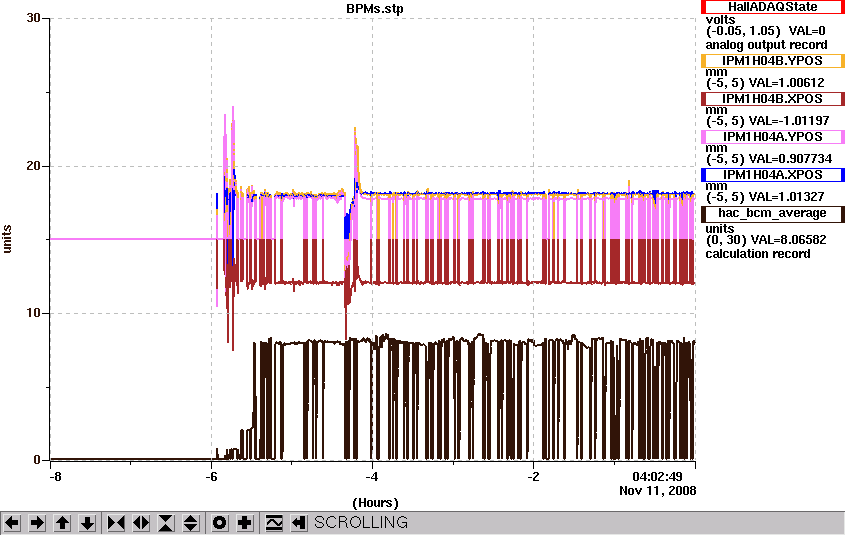Click the calculation record text
The width and height of the screenshot is (845, 535).
point(758,254)
